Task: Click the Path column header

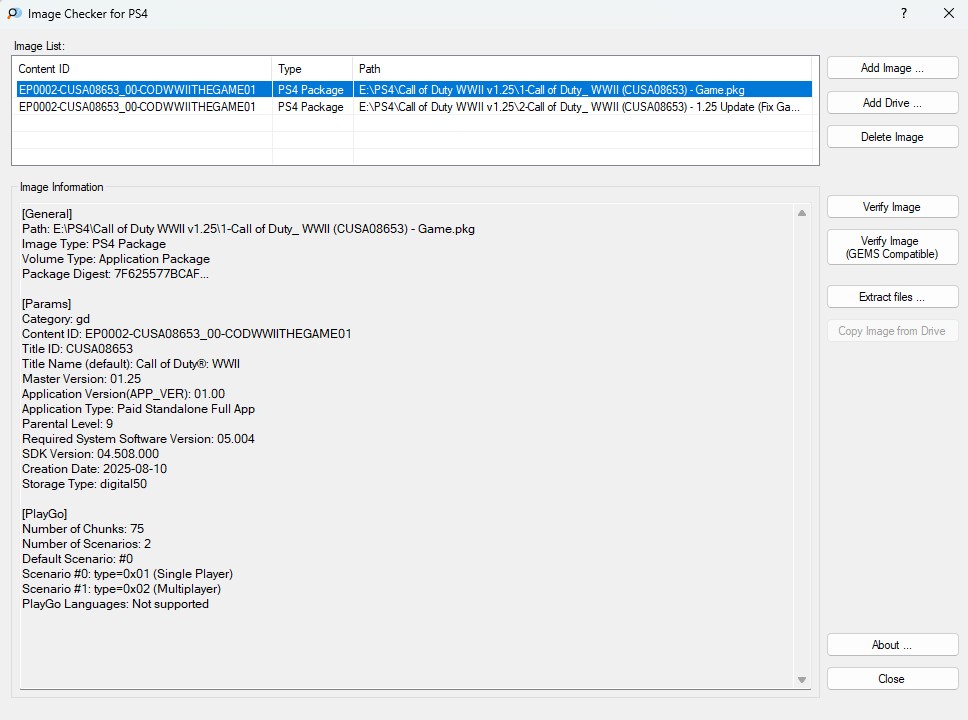Action: (582, 69)
